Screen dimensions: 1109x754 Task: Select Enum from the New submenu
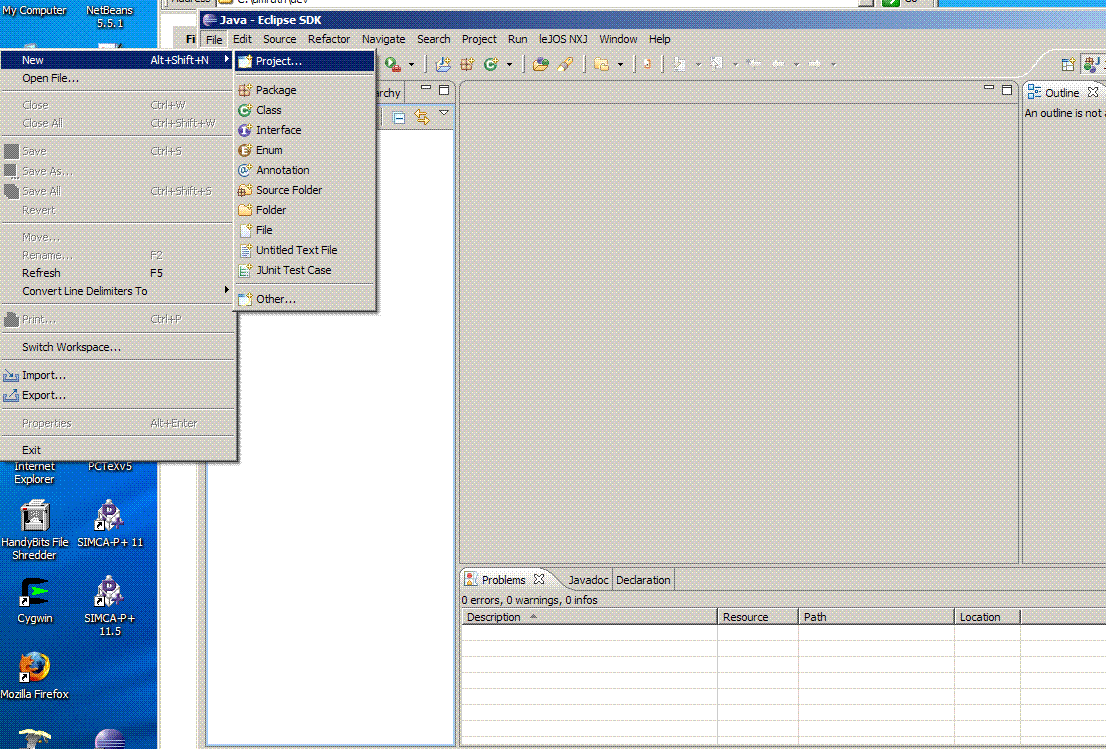point(306,150)
